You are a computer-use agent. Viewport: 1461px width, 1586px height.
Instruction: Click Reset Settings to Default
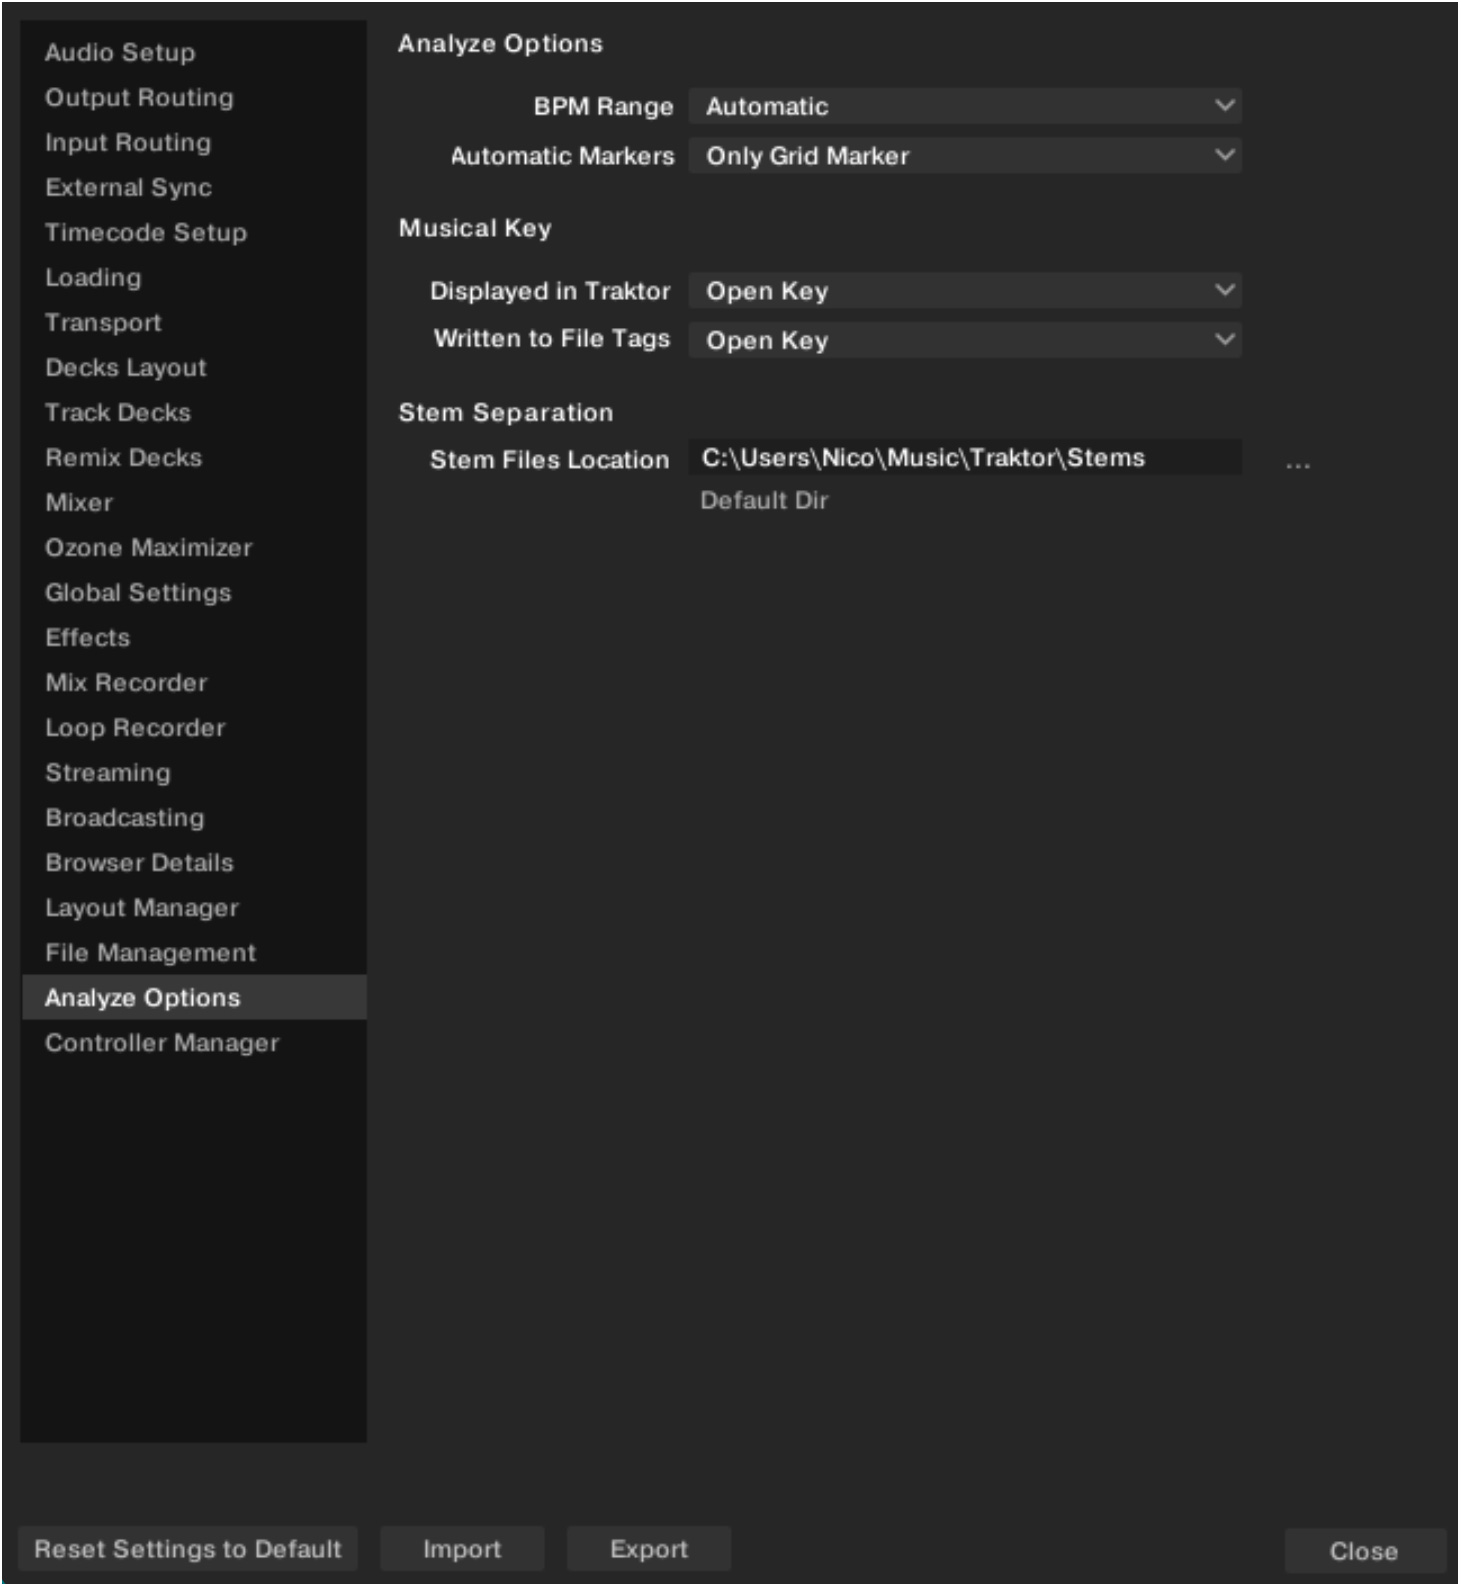(188, 1549)
